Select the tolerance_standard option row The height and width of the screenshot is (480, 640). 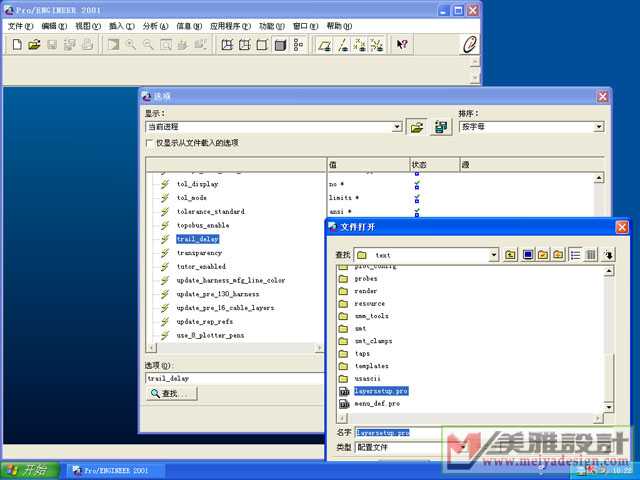[211, 211]
